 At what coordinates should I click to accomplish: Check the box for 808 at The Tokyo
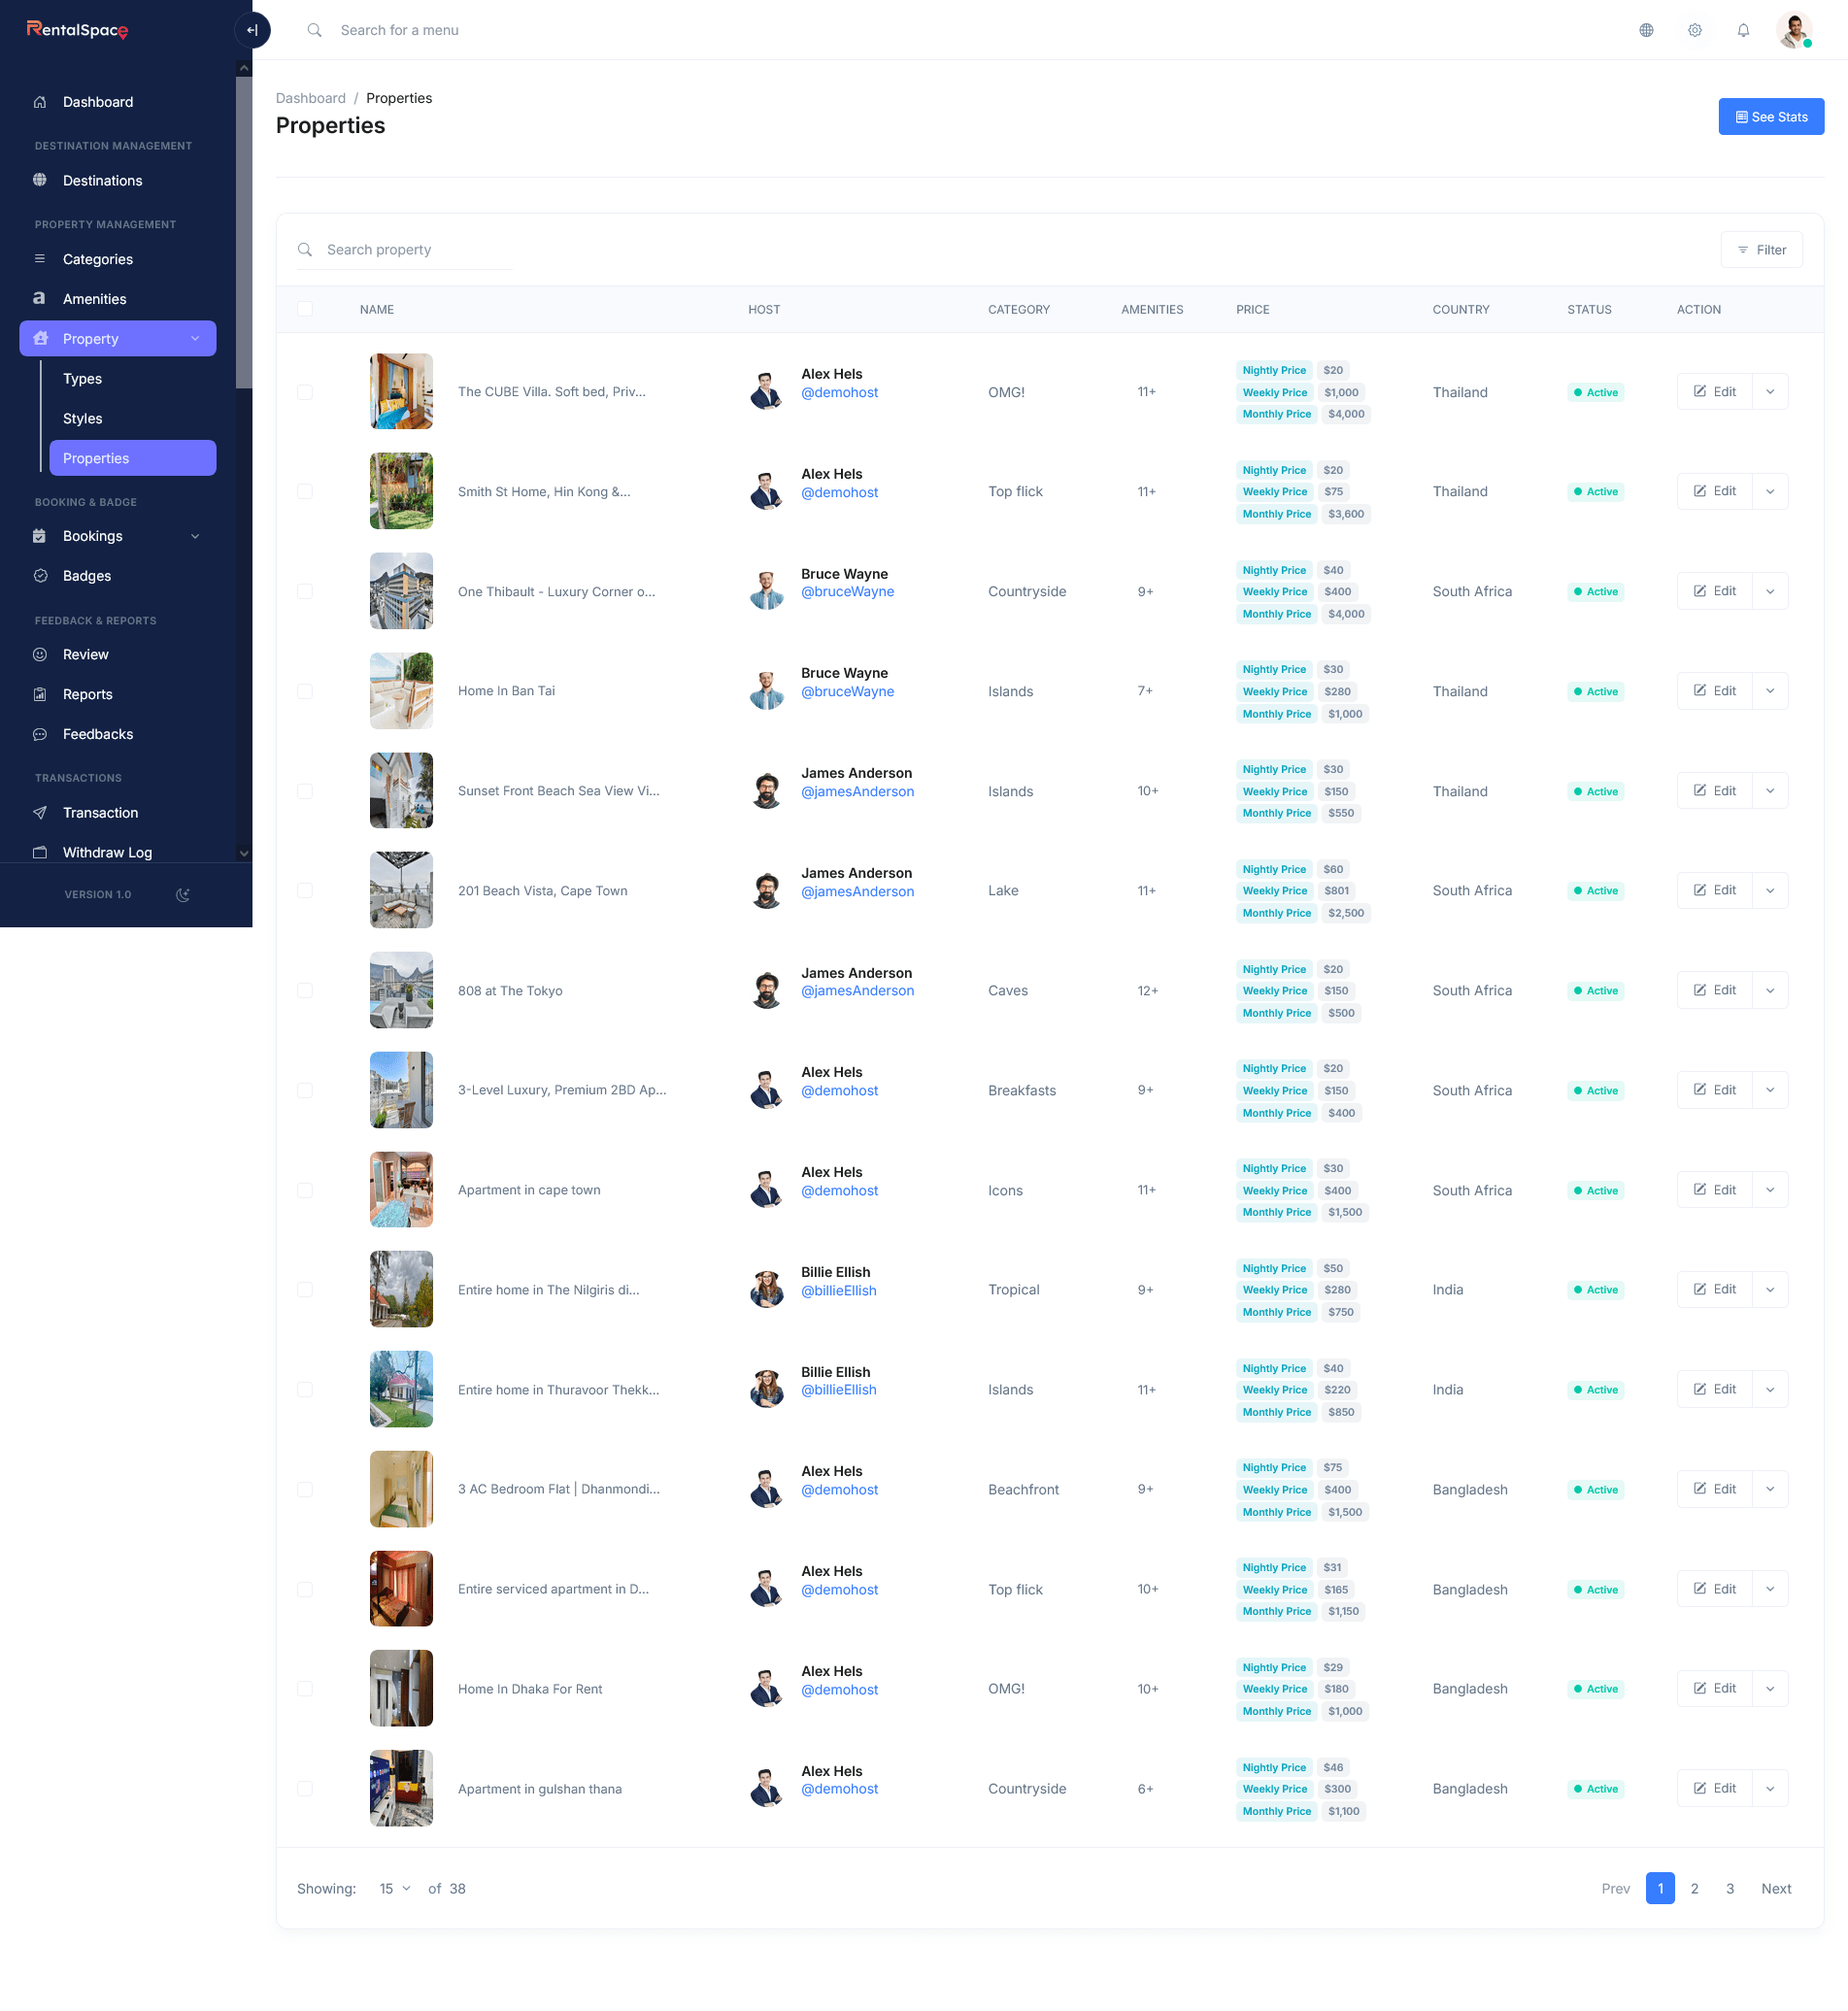click(x=305, y=990)
